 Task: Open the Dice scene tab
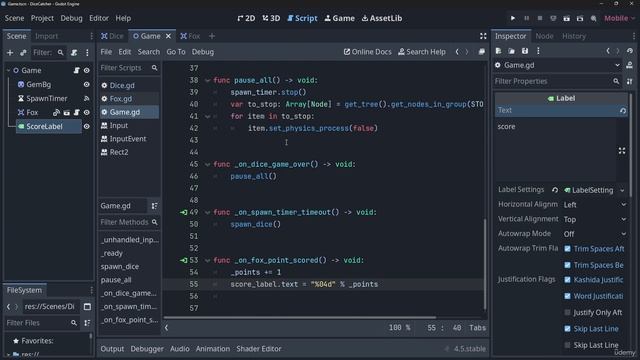112,36
